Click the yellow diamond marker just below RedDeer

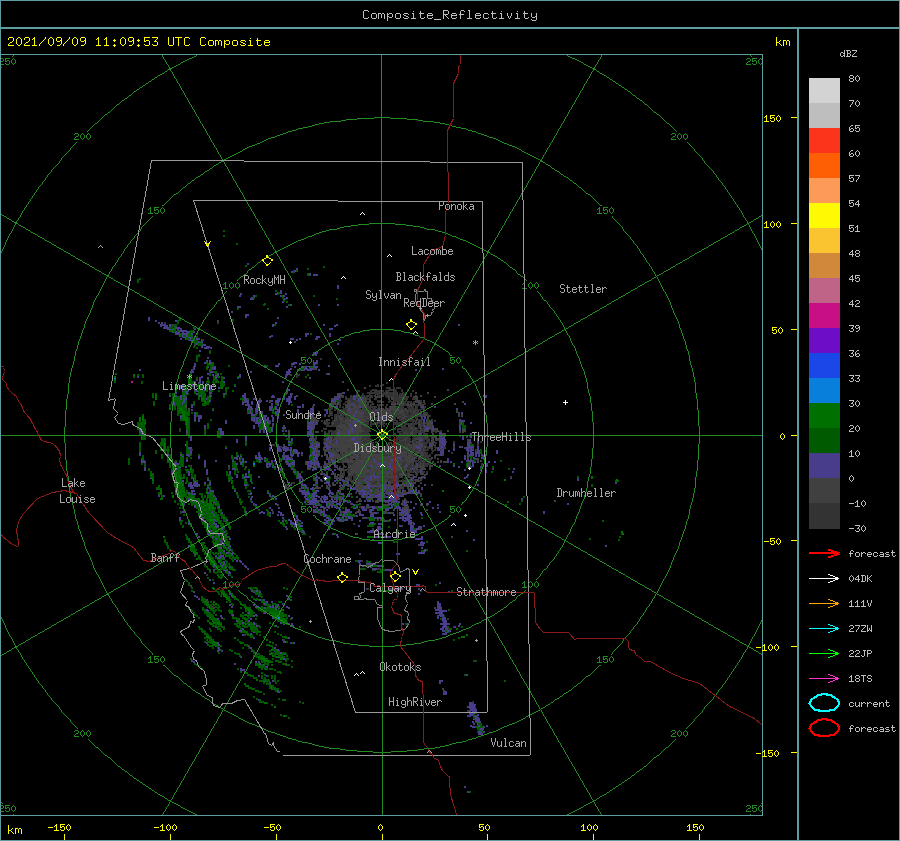(411, 324)
